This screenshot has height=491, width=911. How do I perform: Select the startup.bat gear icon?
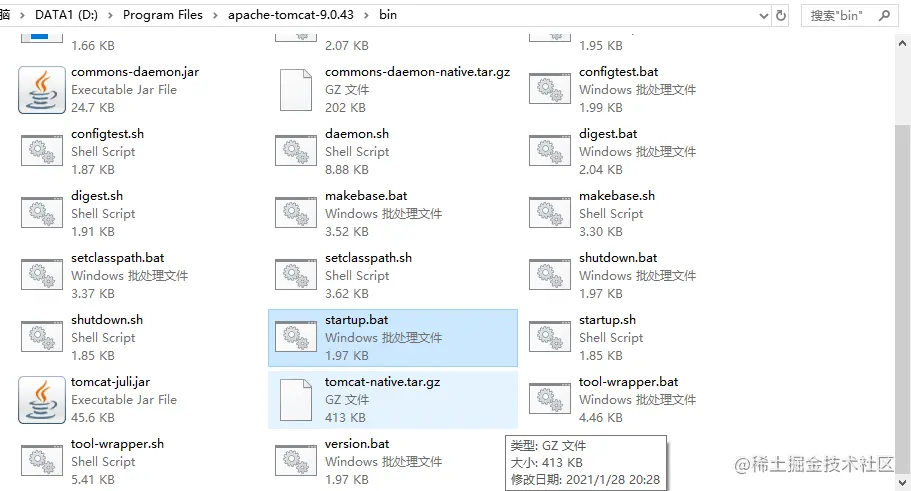click(296, 337)
